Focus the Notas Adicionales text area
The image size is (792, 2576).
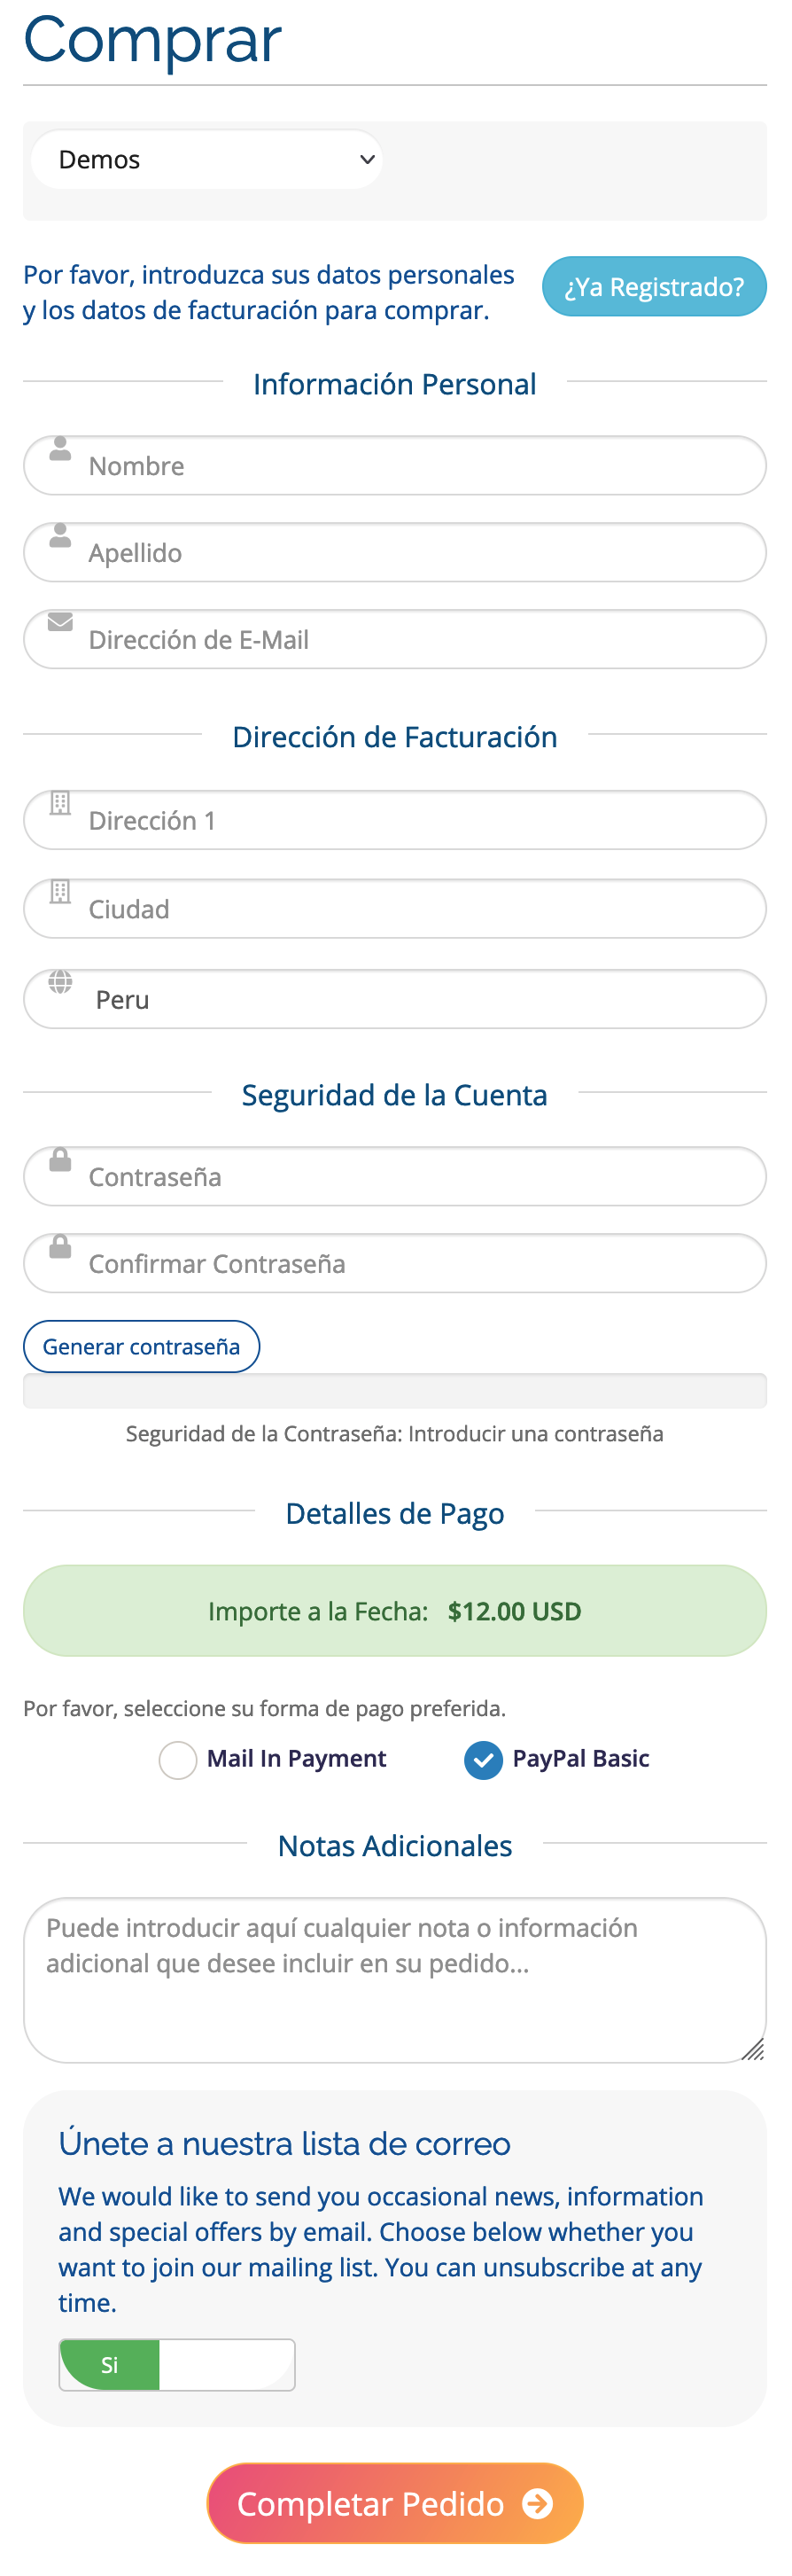[395, 1979]
